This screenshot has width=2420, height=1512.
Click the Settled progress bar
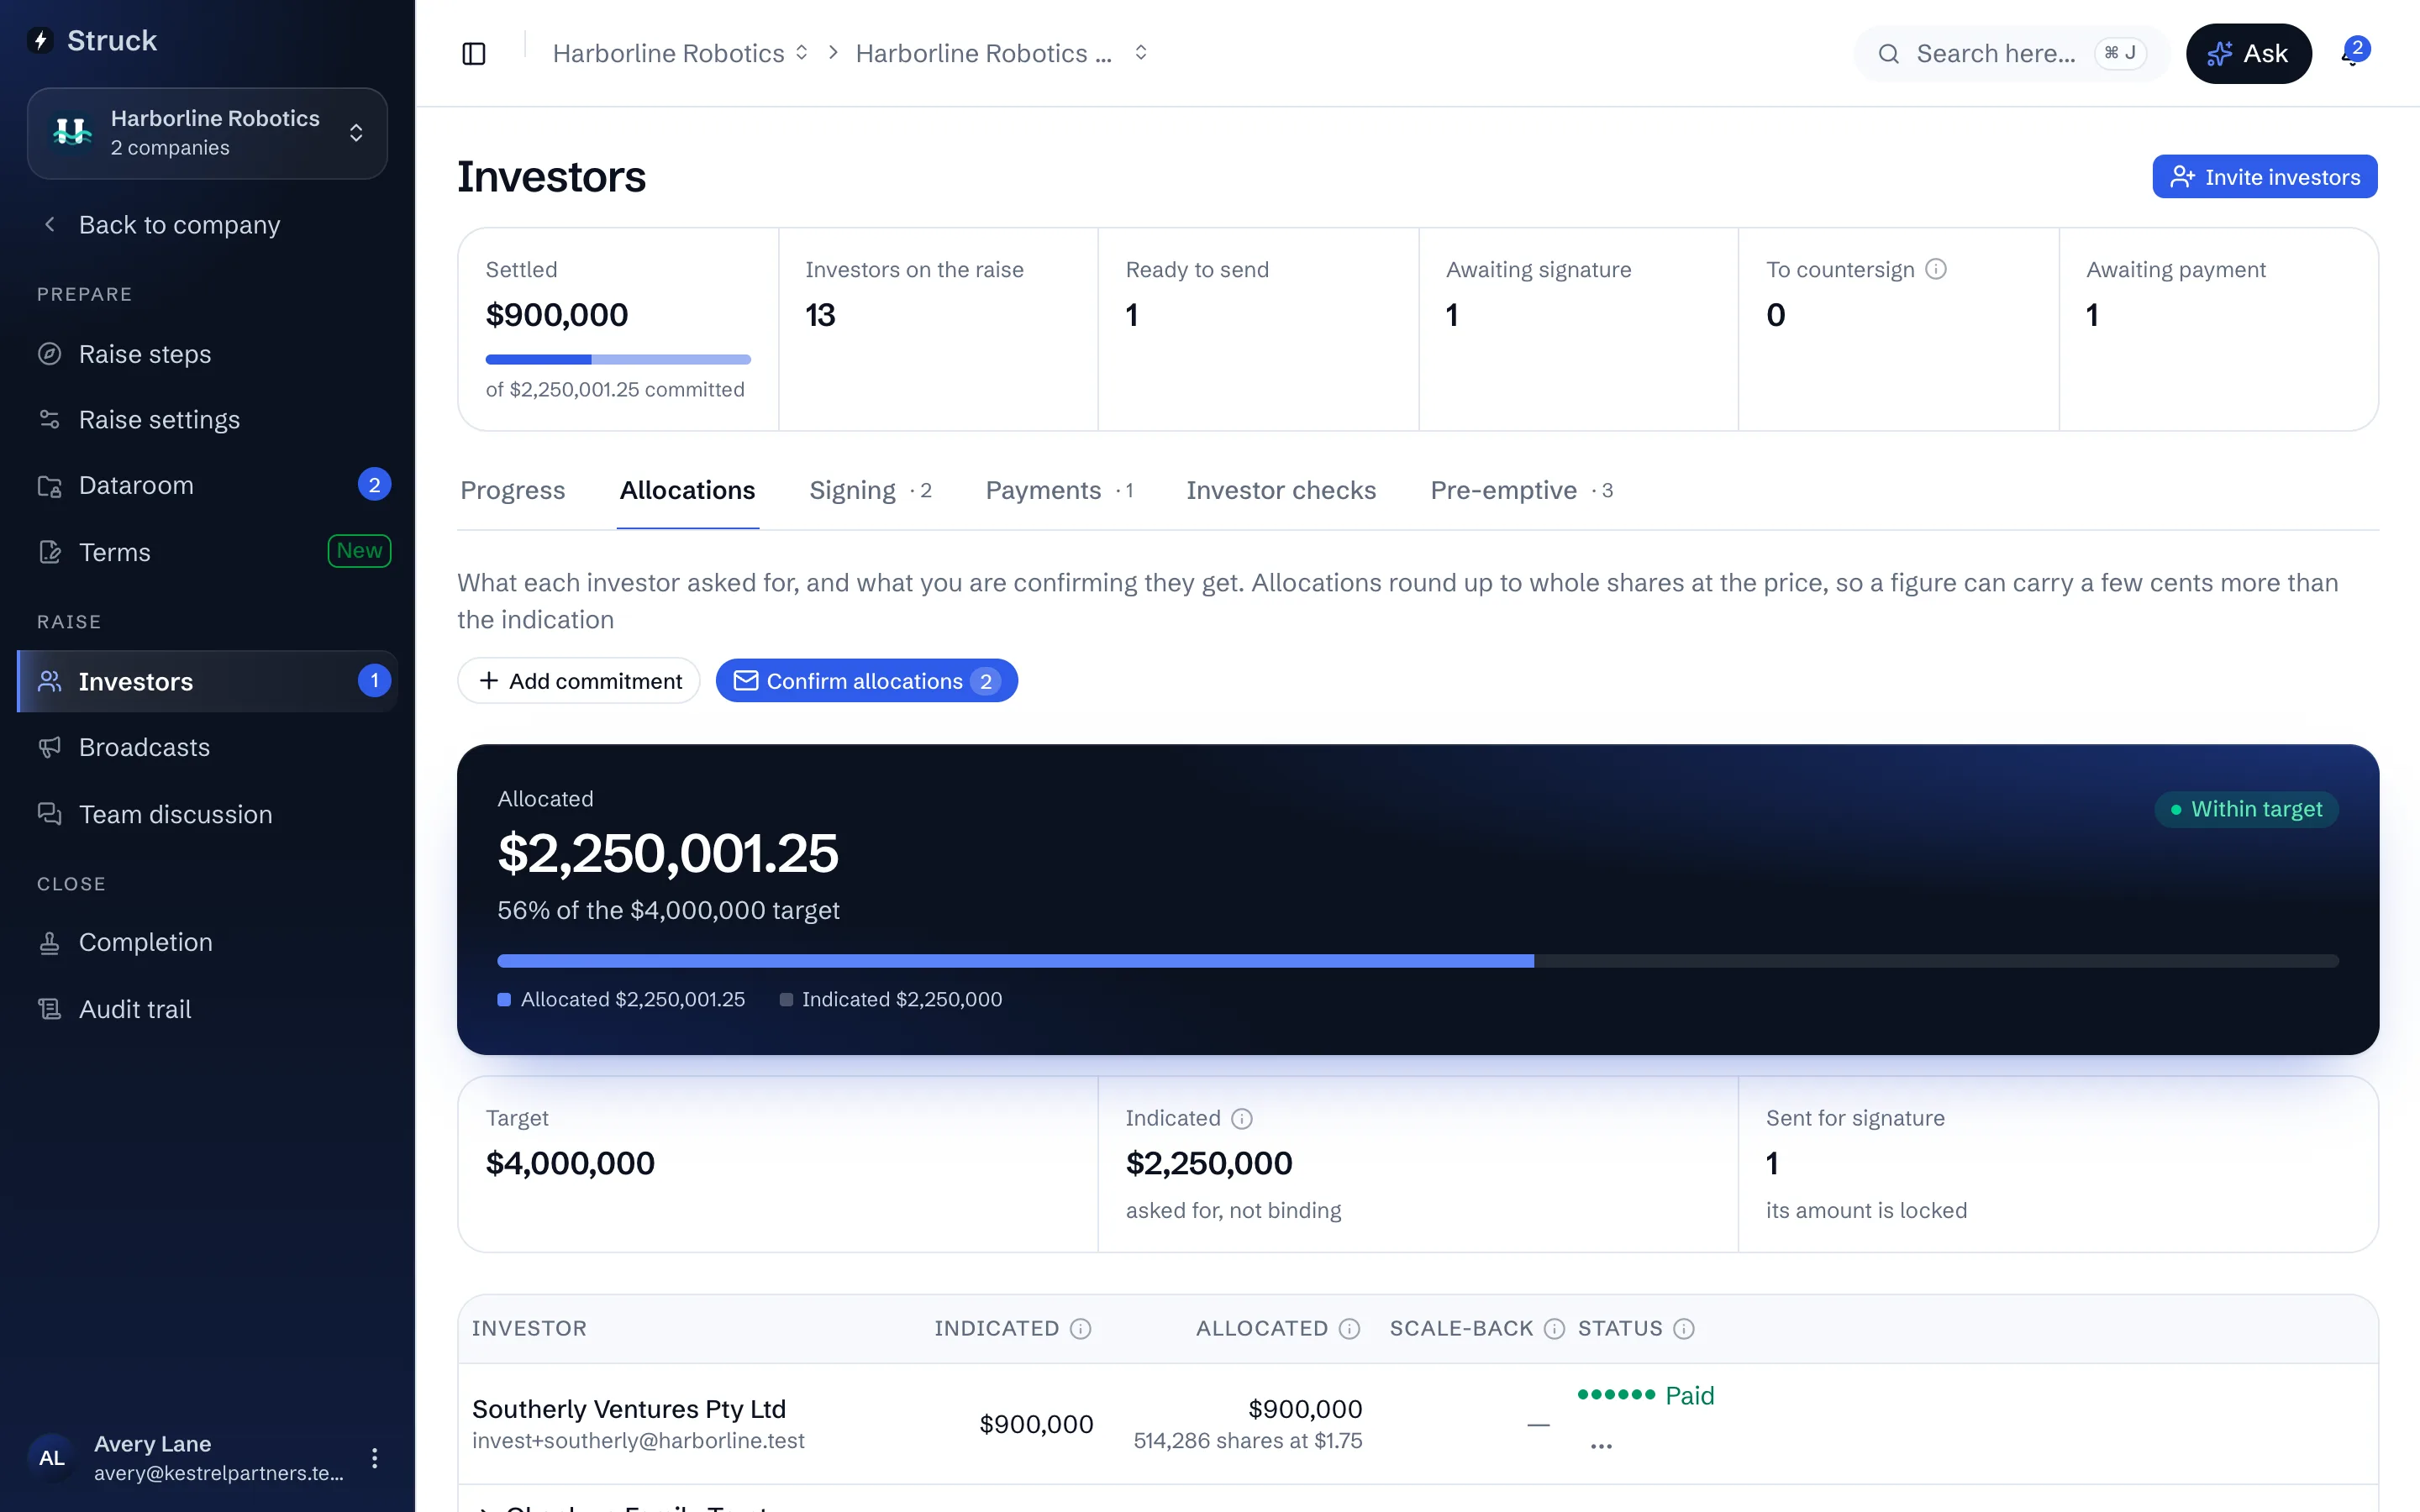tap(618, 359)
